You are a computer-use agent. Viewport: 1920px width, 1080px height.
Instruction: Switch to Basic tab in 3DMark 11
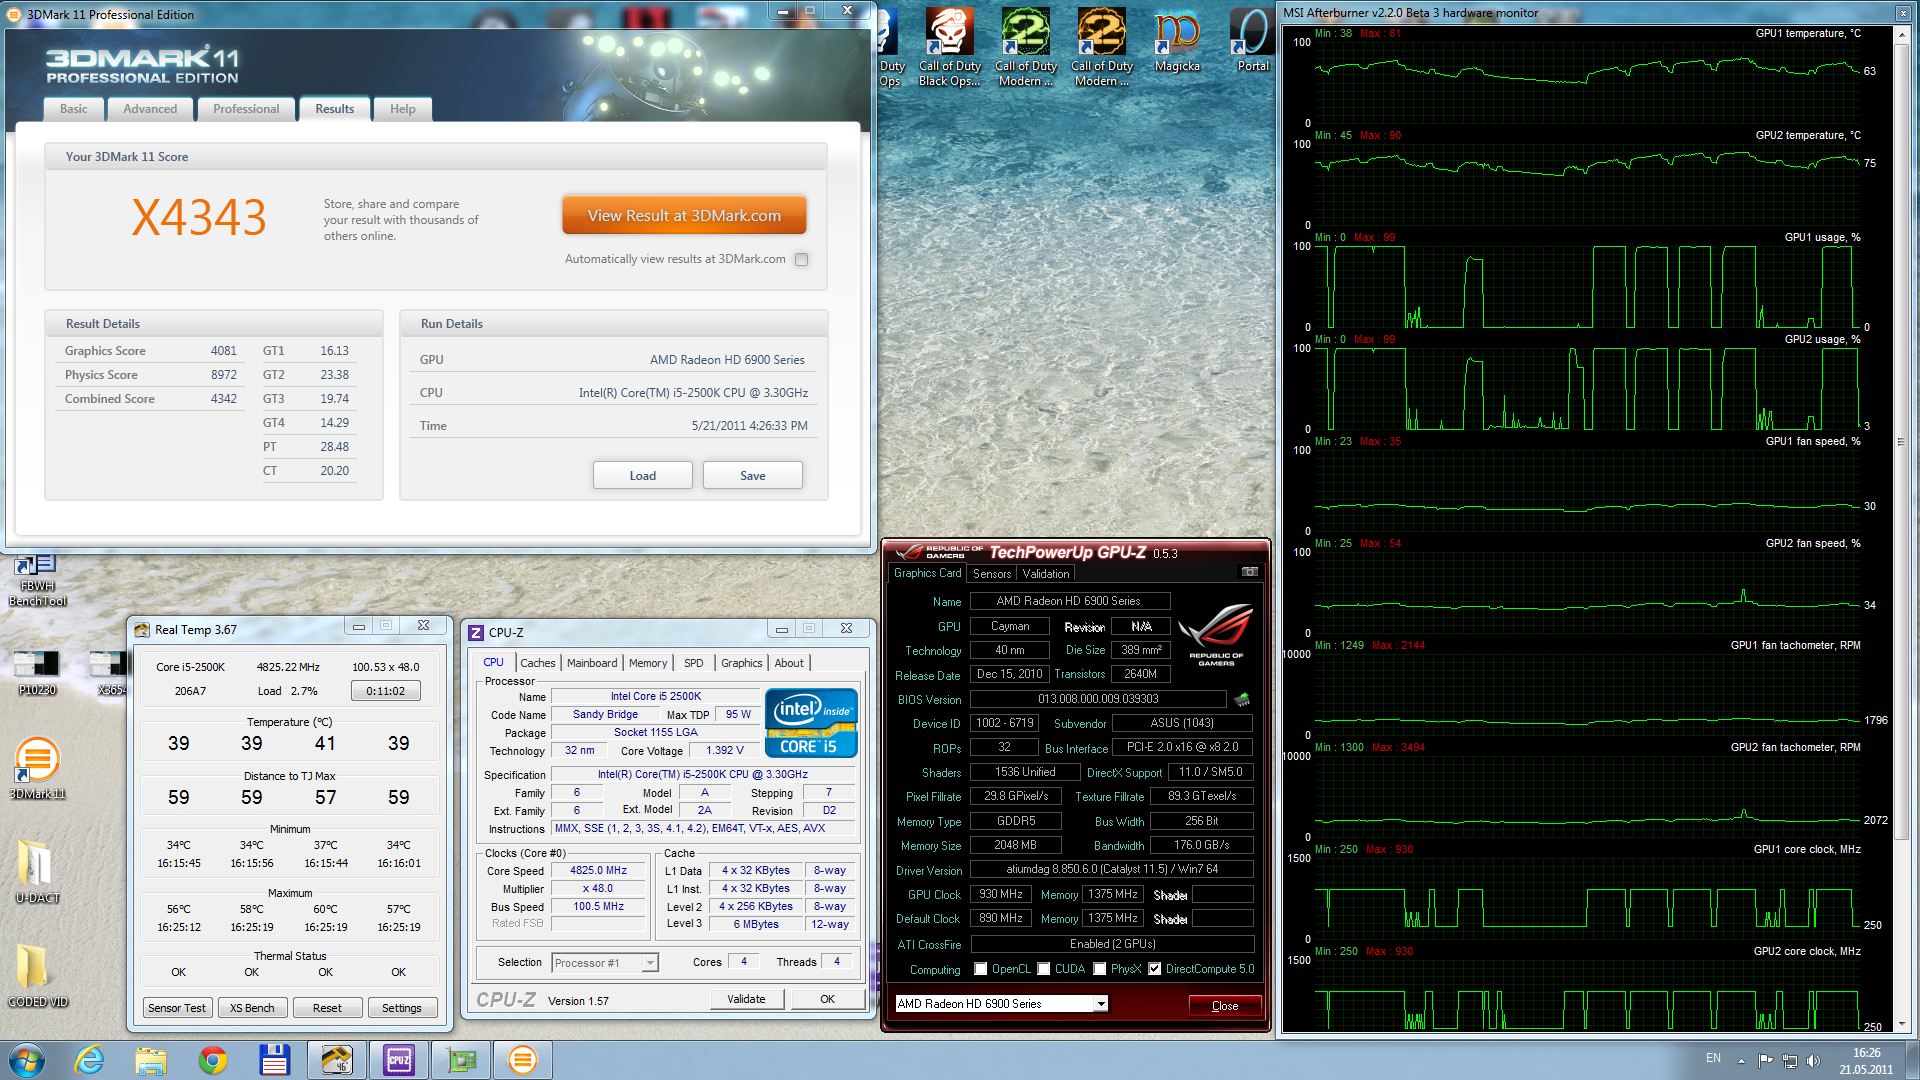point(73,109)
